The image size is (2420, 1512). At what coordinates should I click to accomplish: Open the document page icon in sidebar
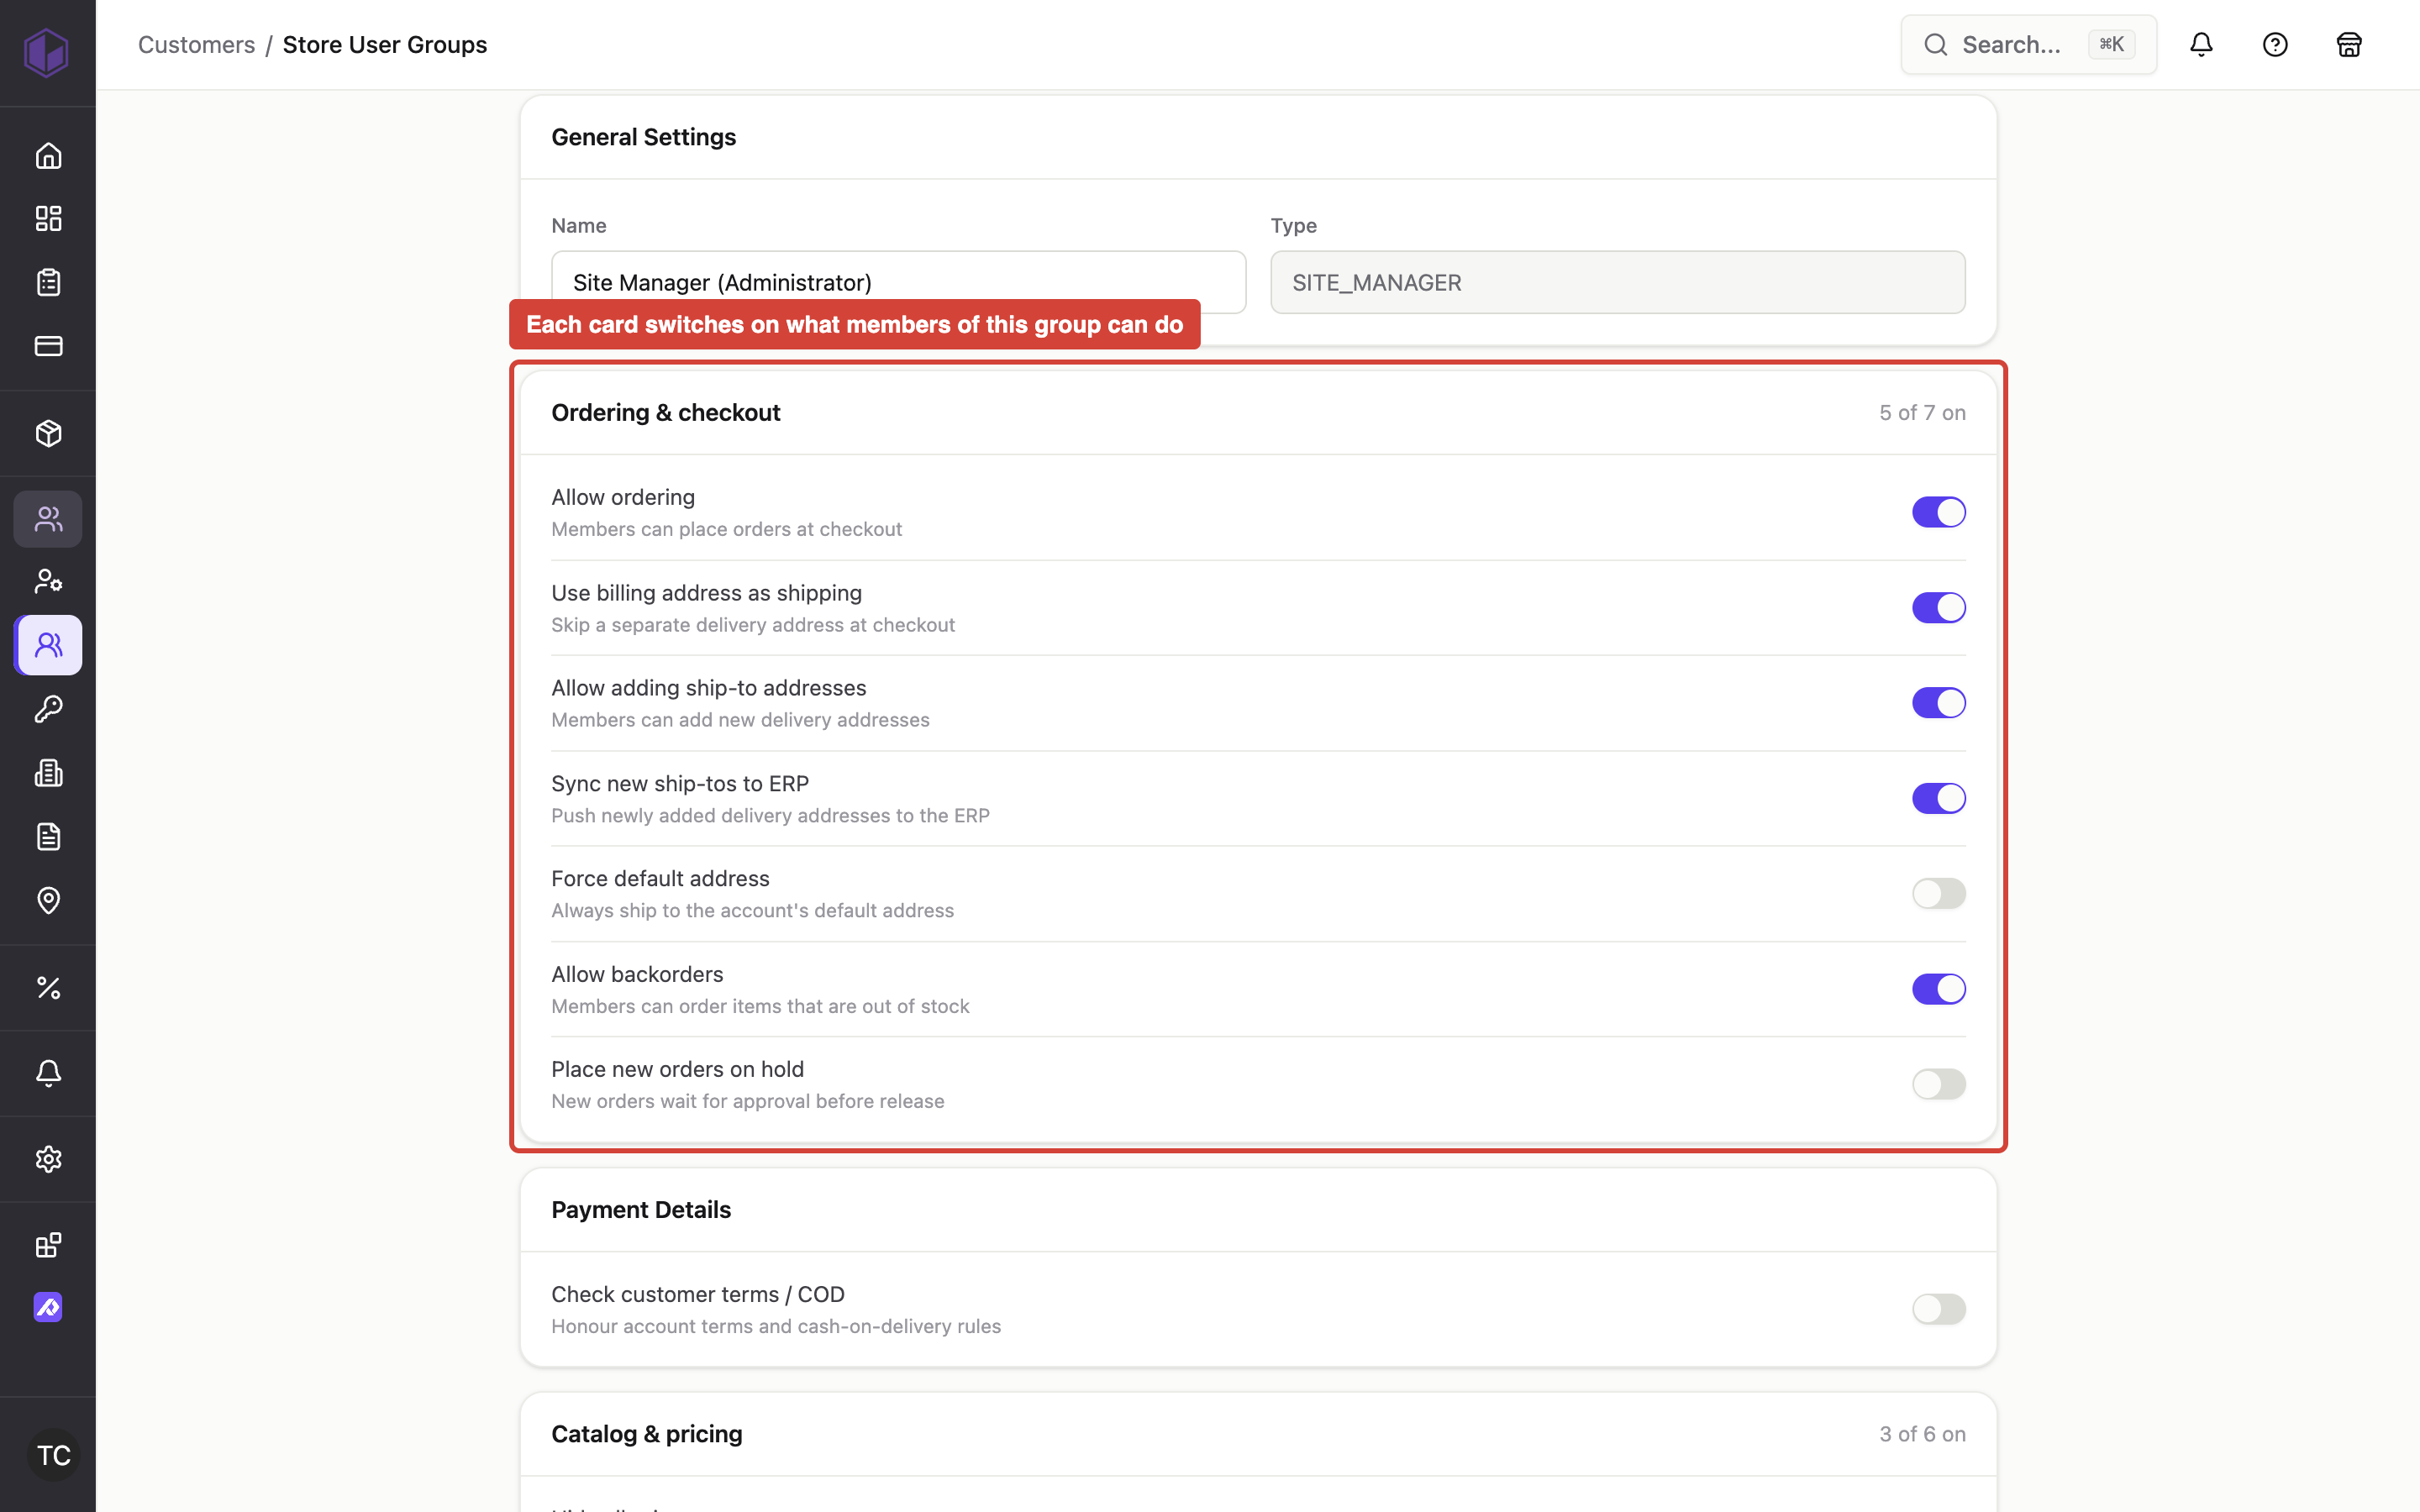coord(48,837)
